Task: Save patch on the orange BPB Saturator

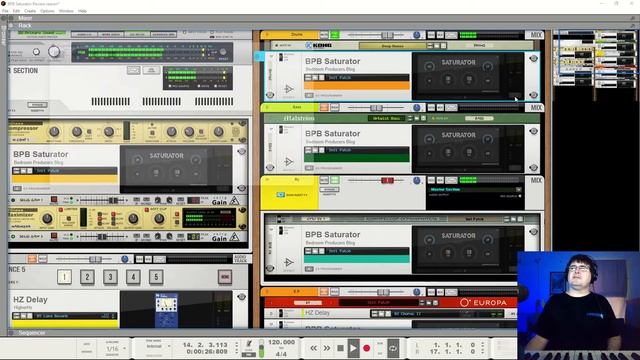Action: pos(321,78)
